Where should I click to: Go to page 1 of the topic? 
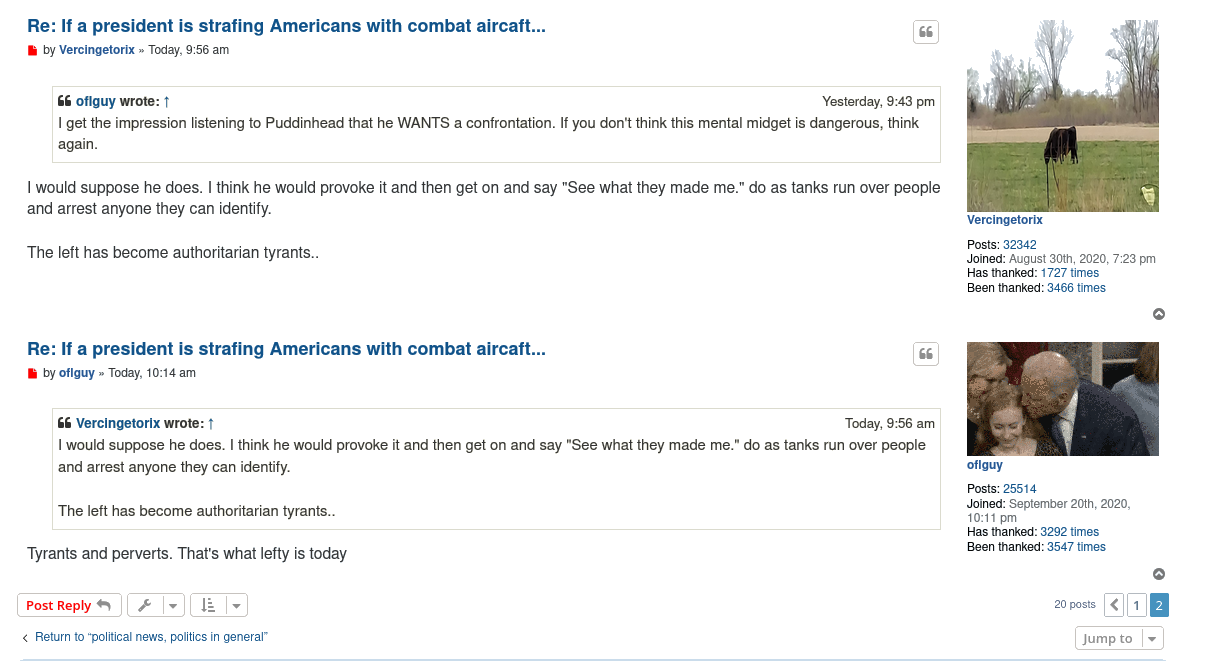(1137, 605)
